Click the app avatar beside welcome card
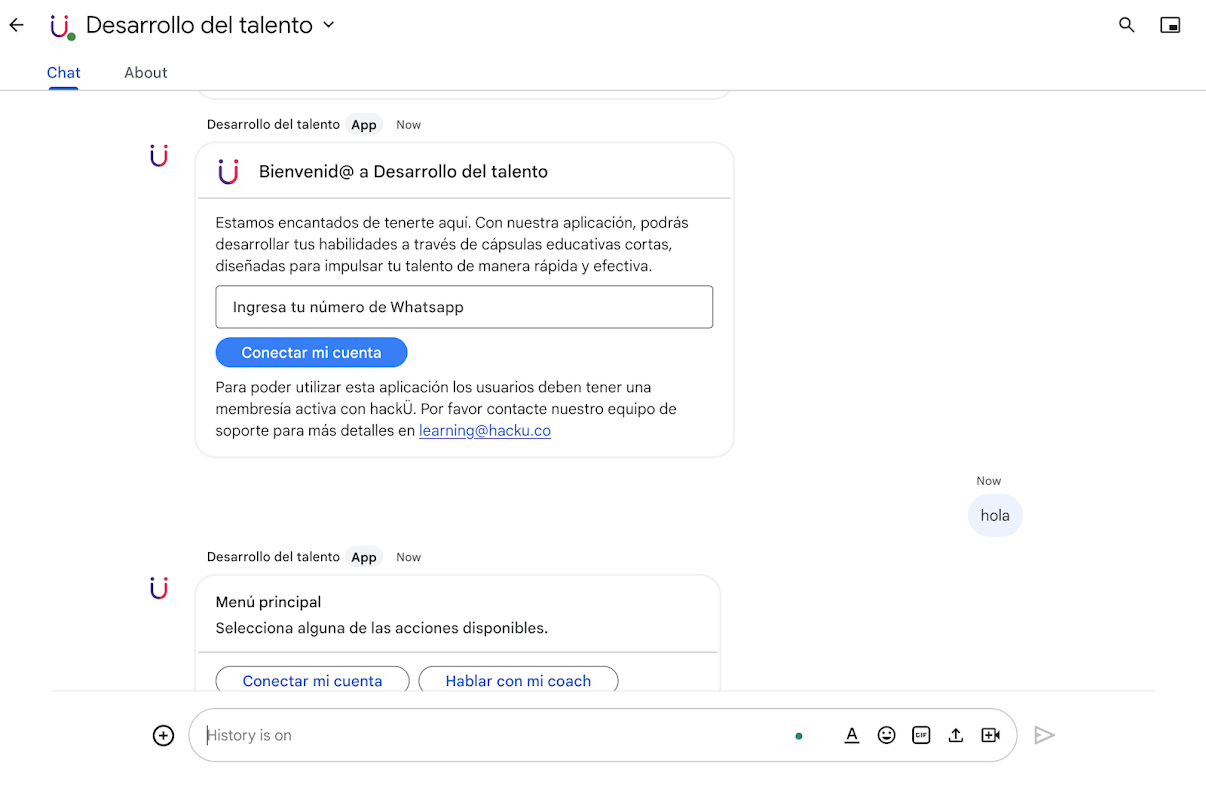Screen dimensions: 1206x800 (159, 156)
